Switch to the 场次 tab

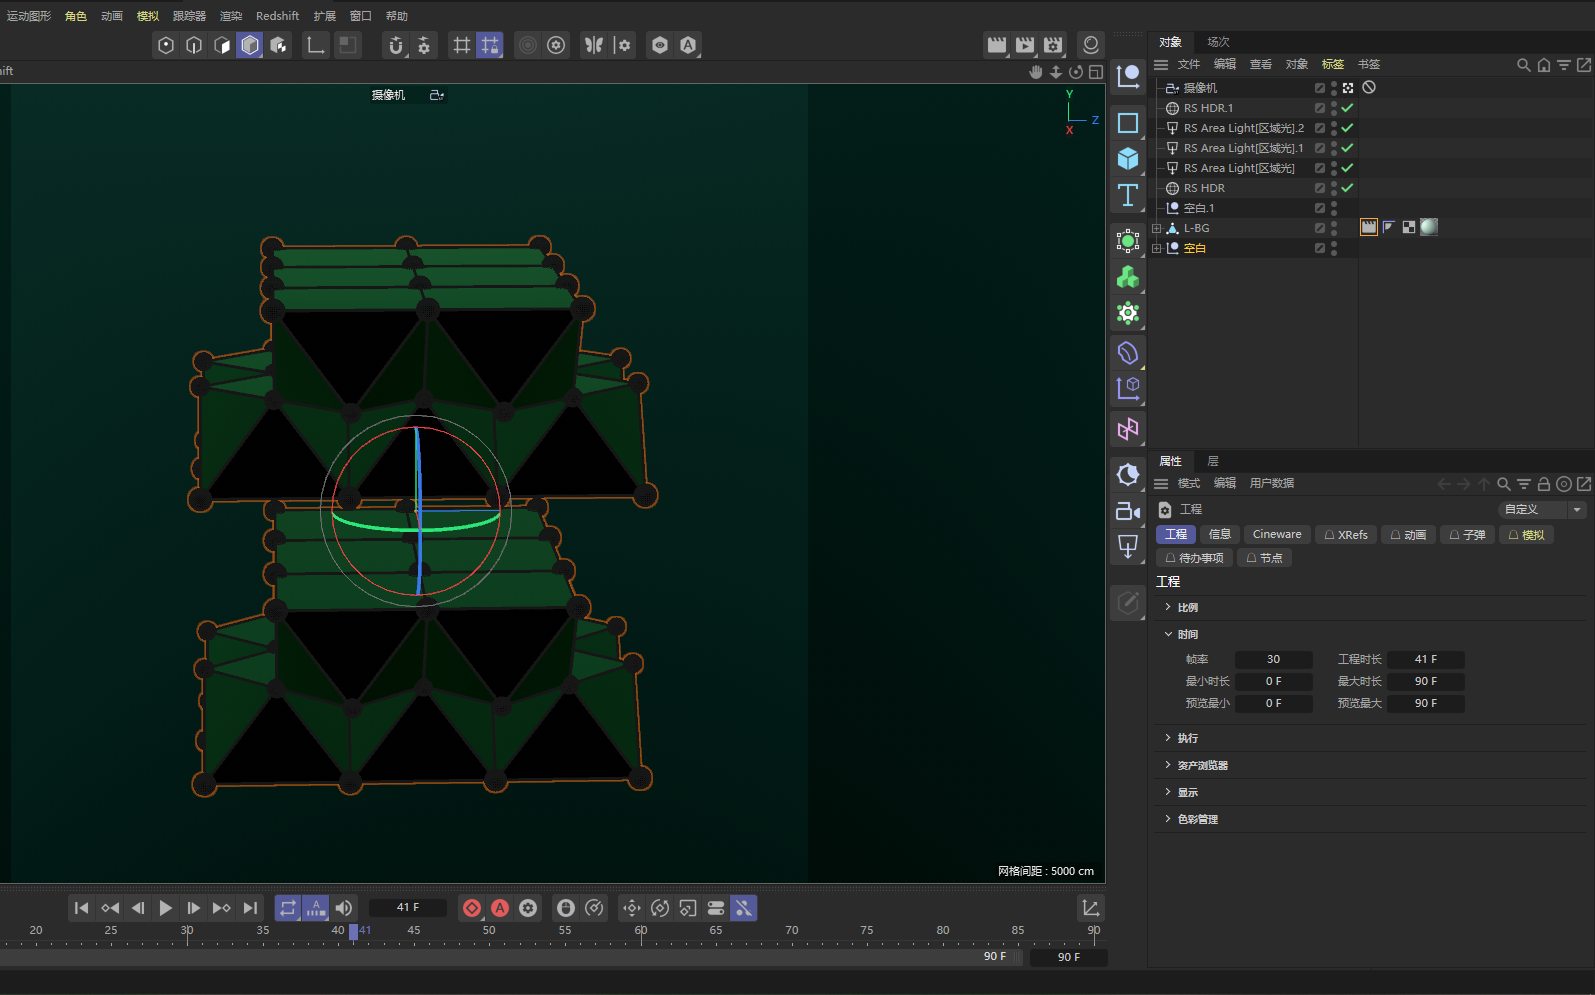pyautogui.click(x=1218, y=42)
